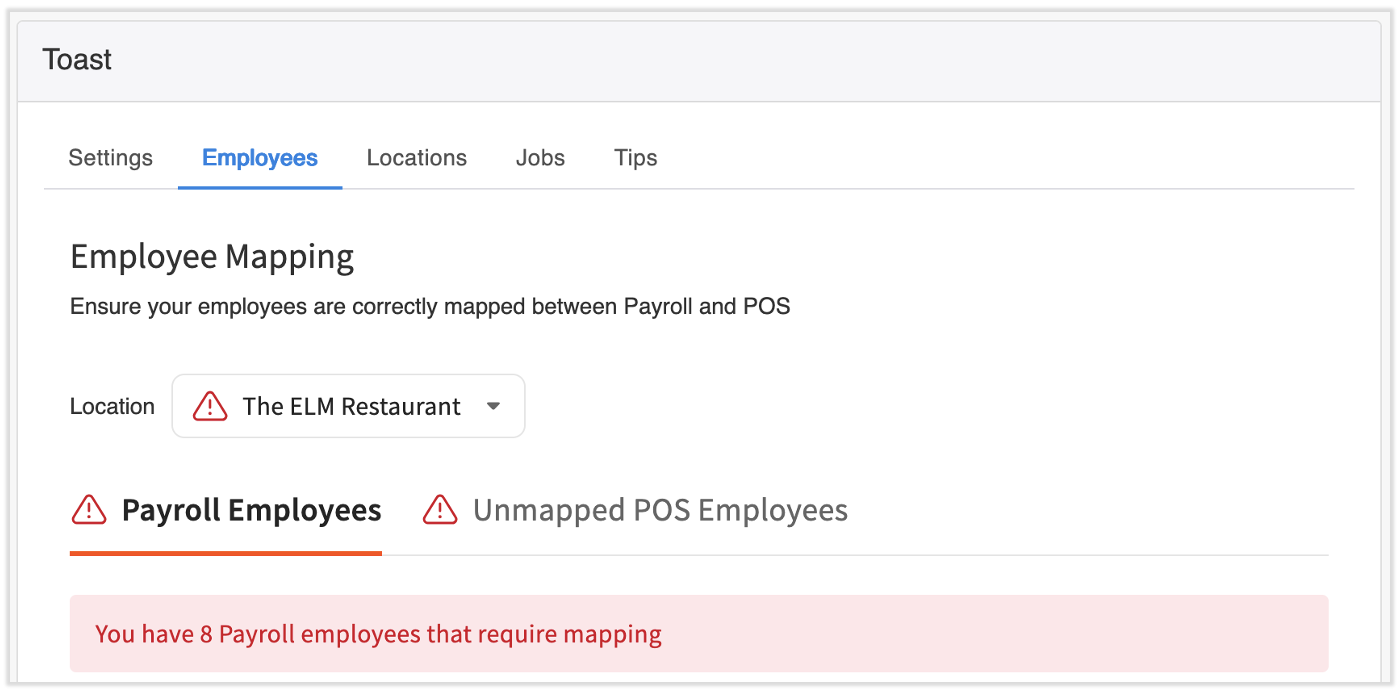Go to the Jobs tab
The image size is (1400, 692).
(x=540, y=157)
